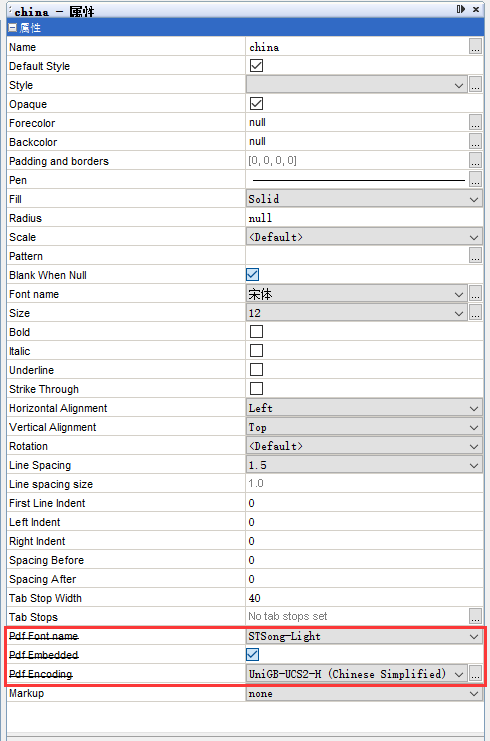Enable the Underline checkbox
The width and height of the screenshot is (490, 741).
256,370
